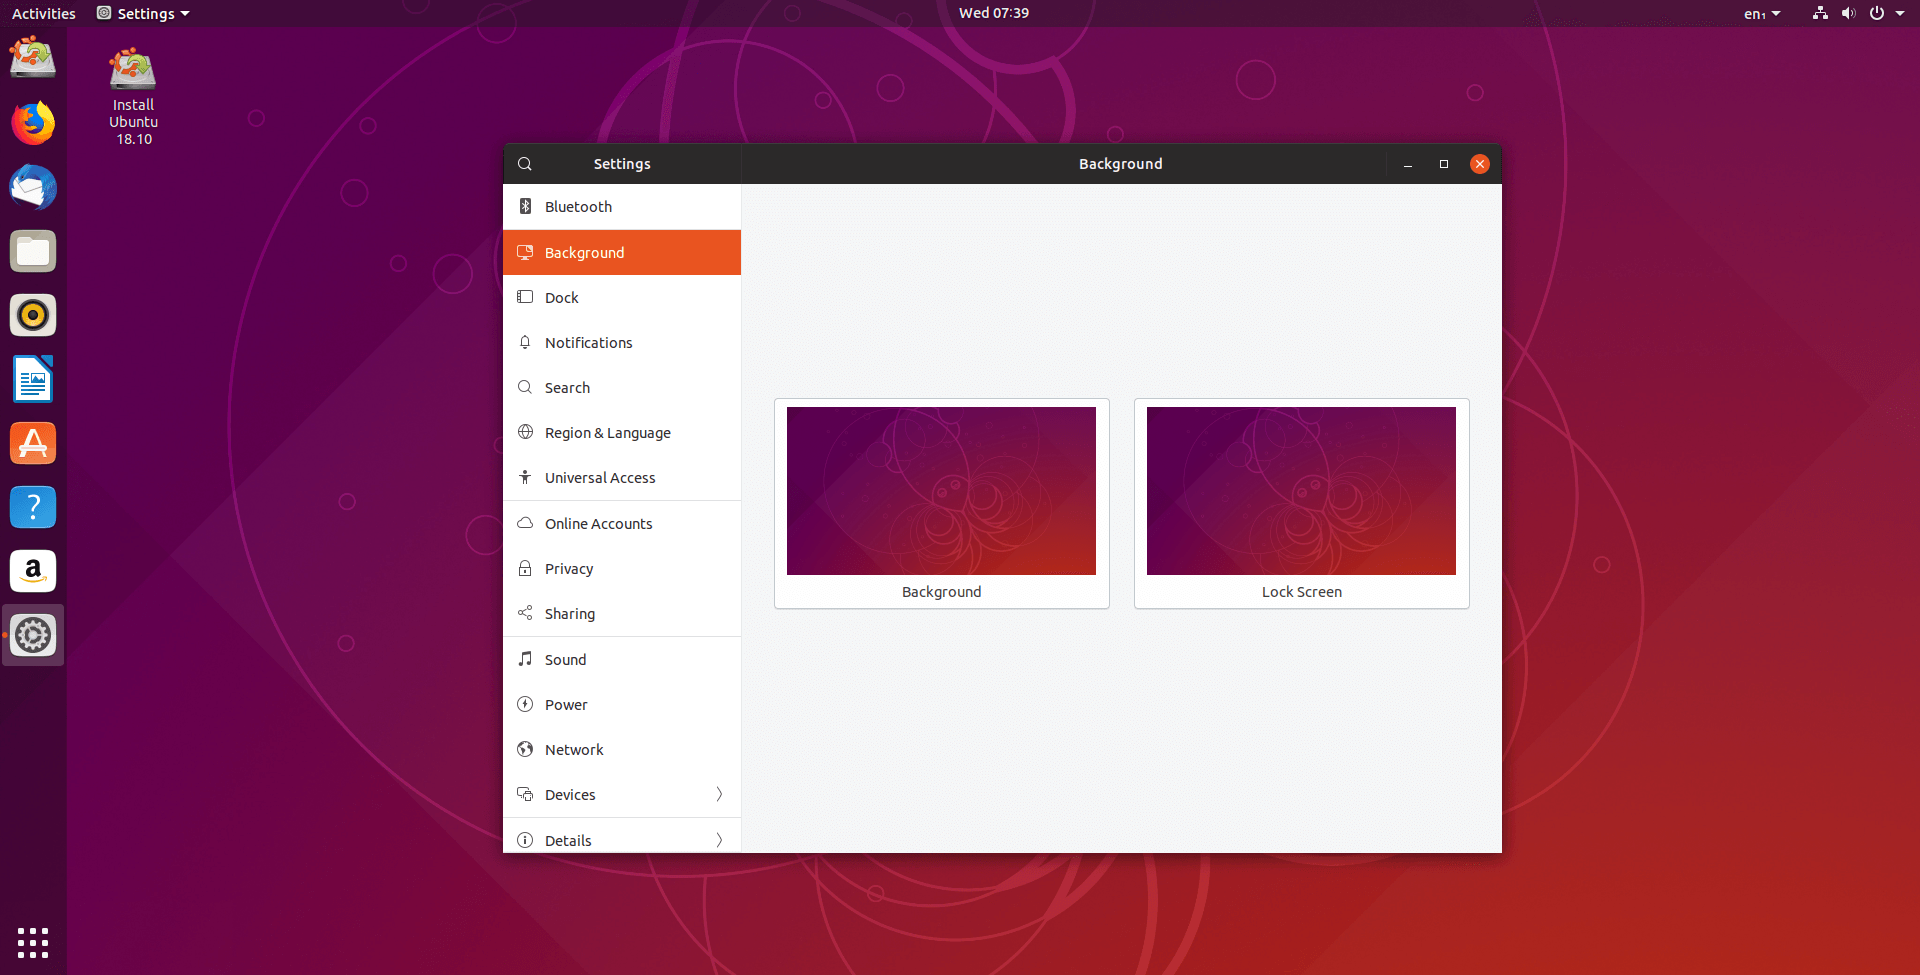Open Help from the dock

(x=33, y=507)
